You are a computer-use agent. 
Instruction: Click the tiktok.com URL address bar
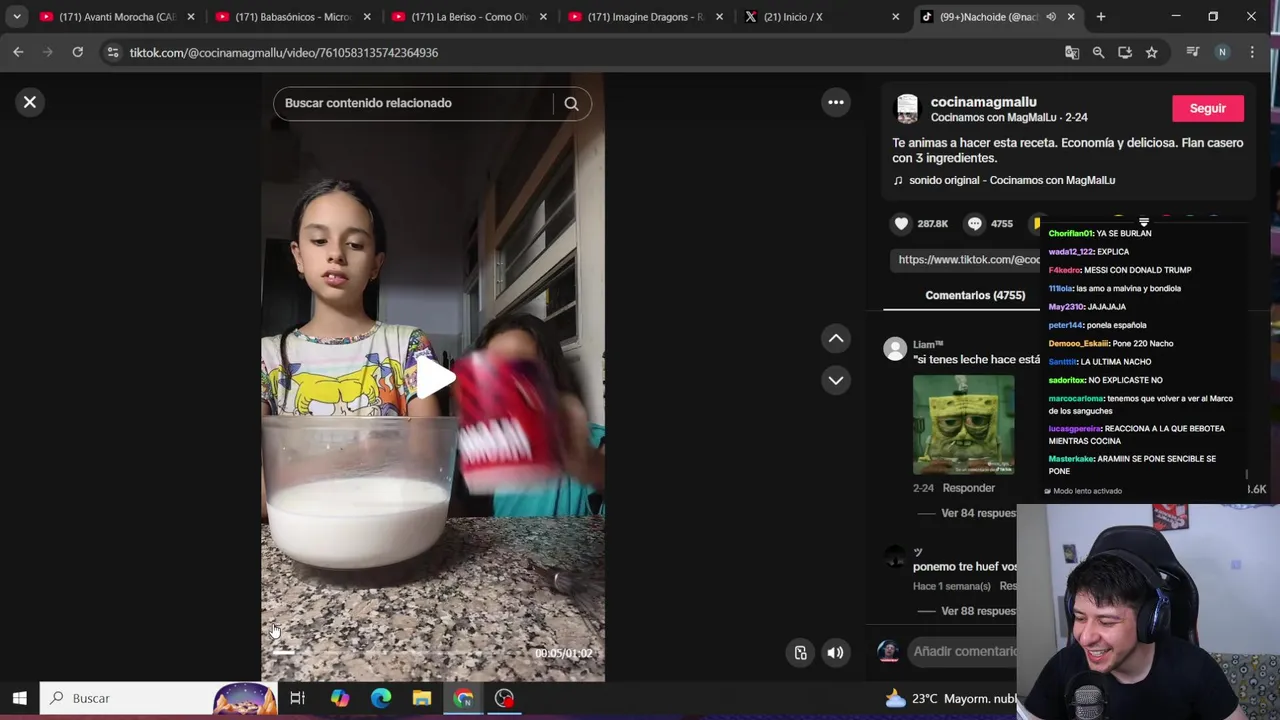pyautogui.click(x=284, y=52)
